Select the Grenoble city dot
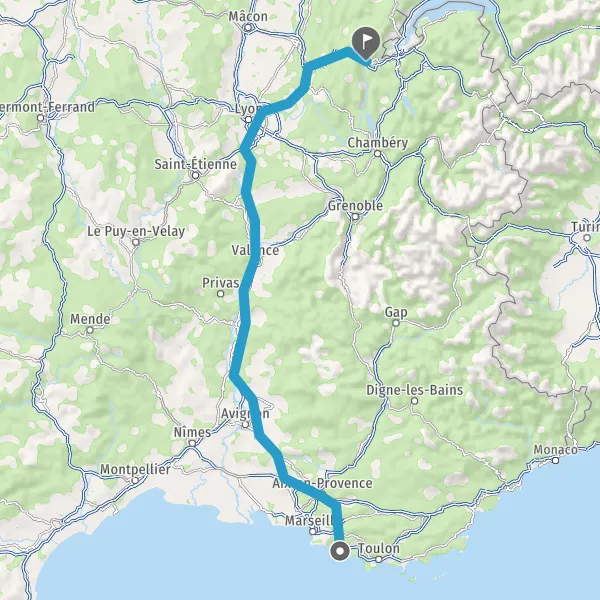The width and height of the screenshot is (600, 600). click(355, 217)
